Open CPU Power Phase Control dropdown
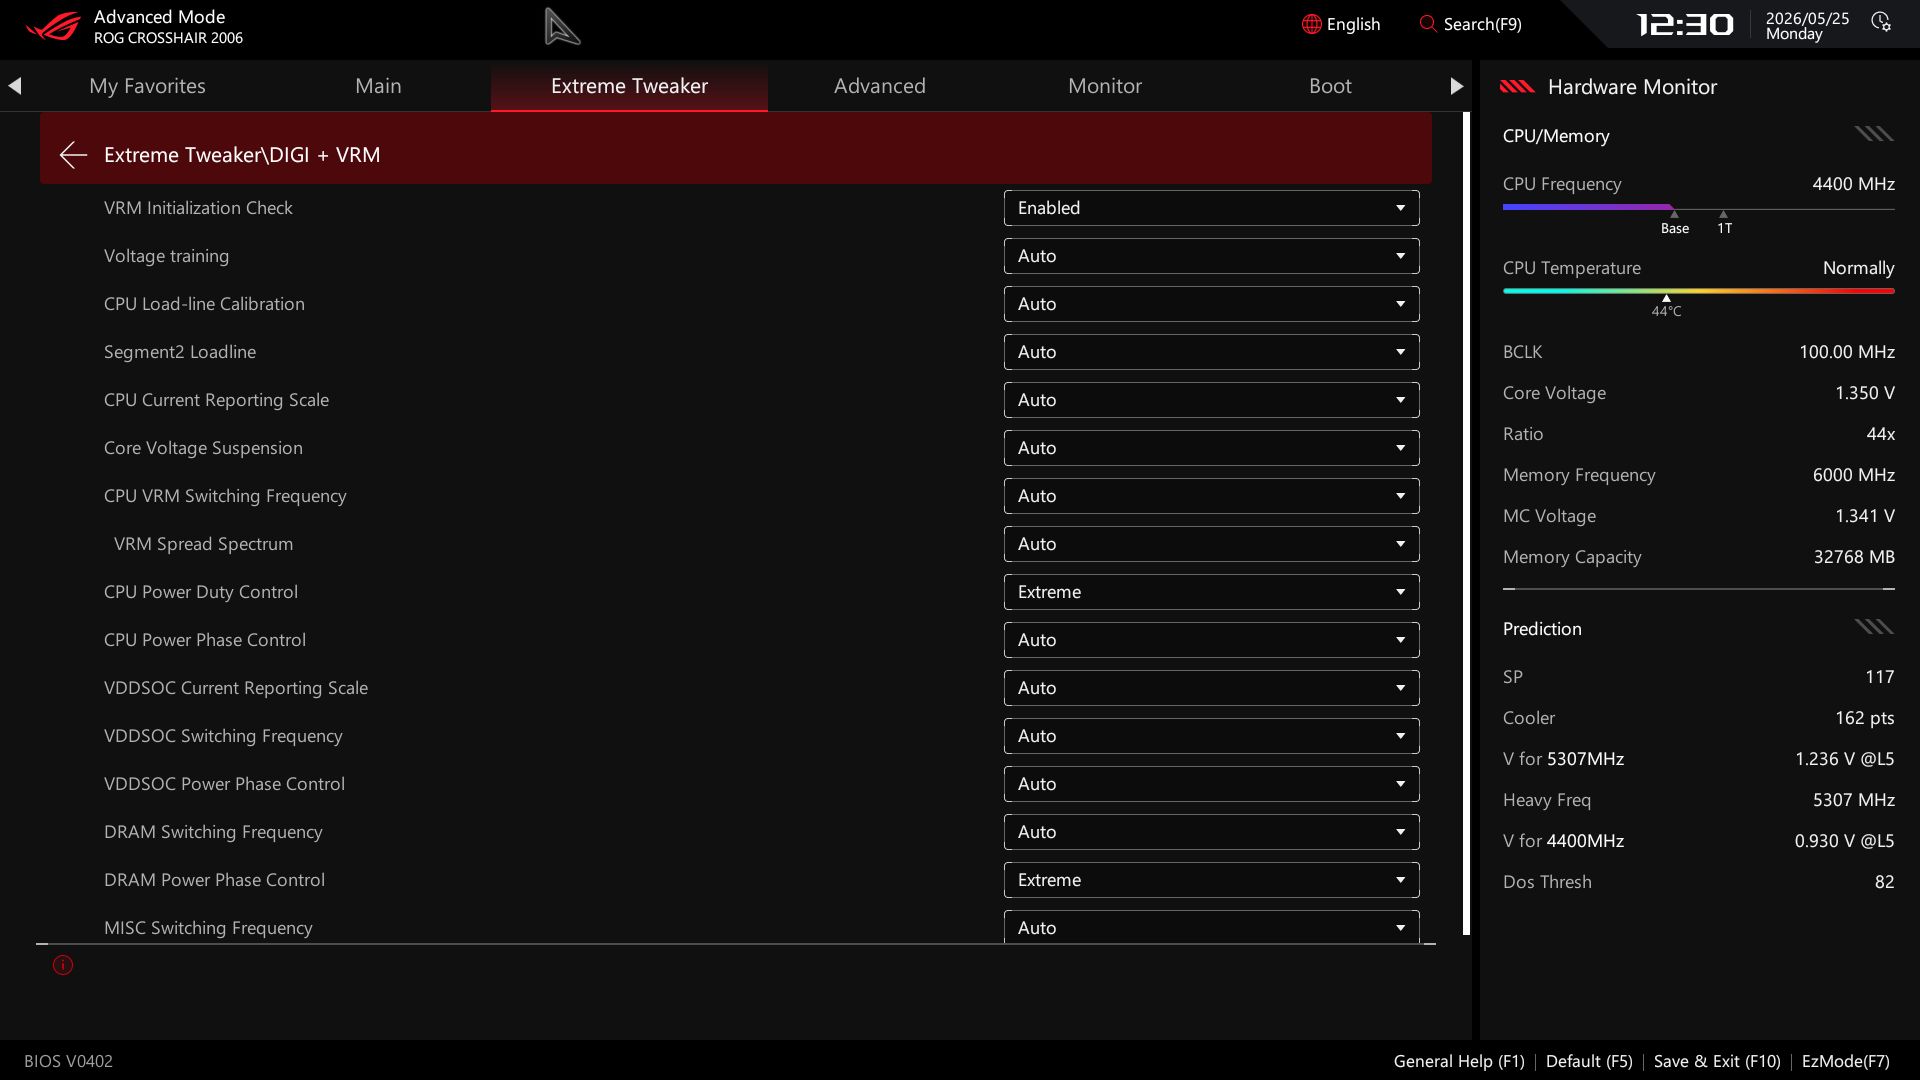Image resolution: width=1920 pixels, height=1080 pixels. 1211,640
